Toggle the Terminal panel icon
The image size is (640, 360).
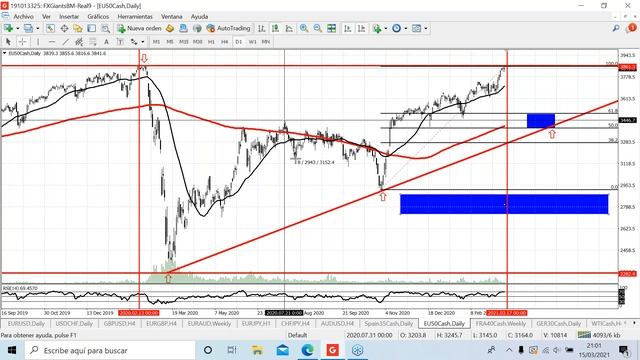tap(91, 28)
